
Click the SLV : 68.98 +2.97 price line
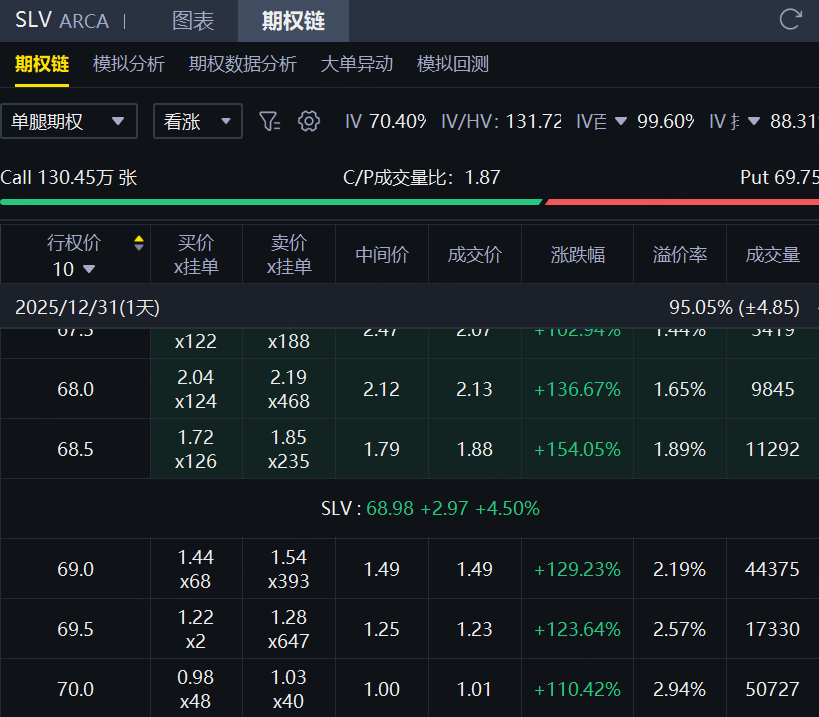pyautogui.click(x=430, y=508)
